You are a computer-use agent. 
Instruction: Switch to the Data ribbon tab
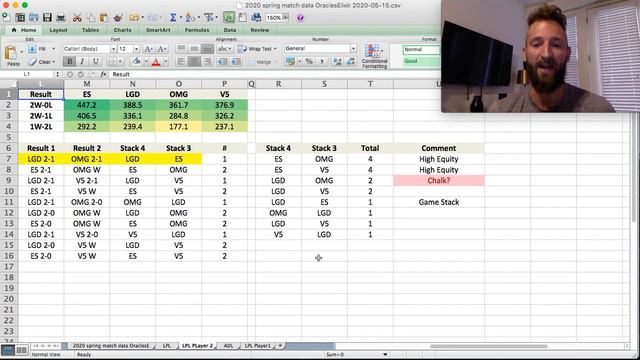(230, 30)
